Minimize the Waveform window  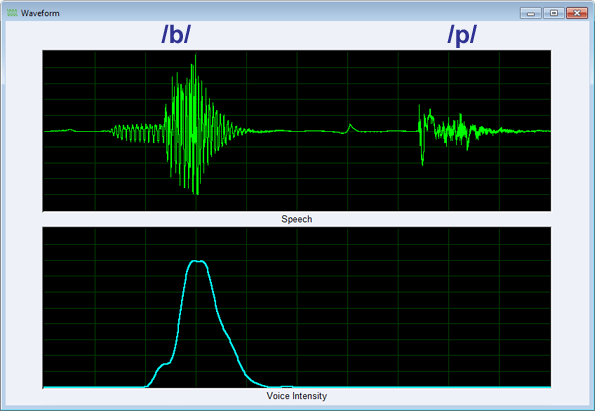[x=530, y=13]
